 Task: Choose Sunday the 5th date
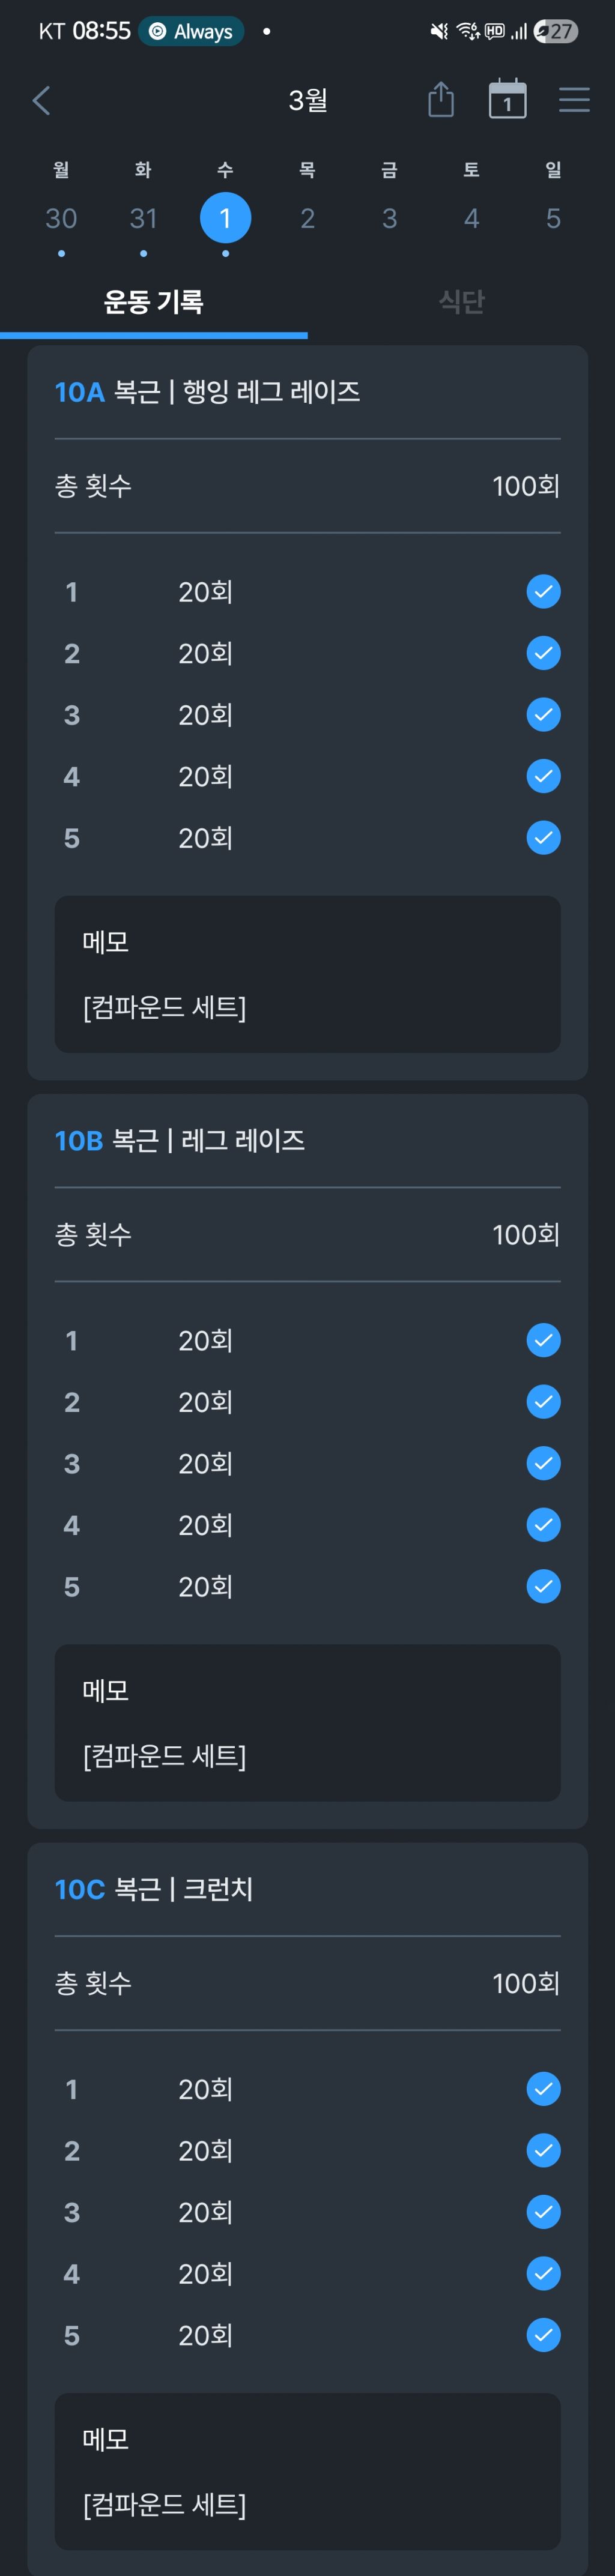pyautogui.click(x=553, y=218)
